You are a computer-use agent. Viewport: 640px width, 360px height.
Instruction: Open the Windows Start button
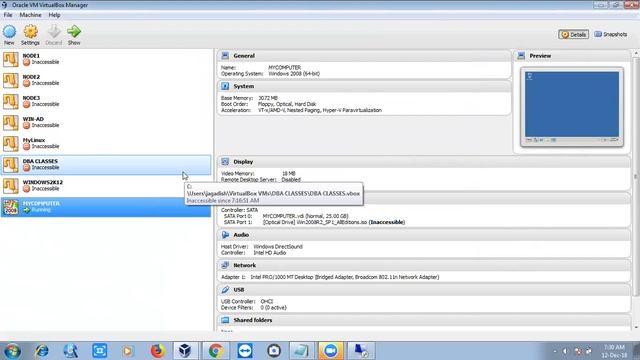tap(12, 351)
